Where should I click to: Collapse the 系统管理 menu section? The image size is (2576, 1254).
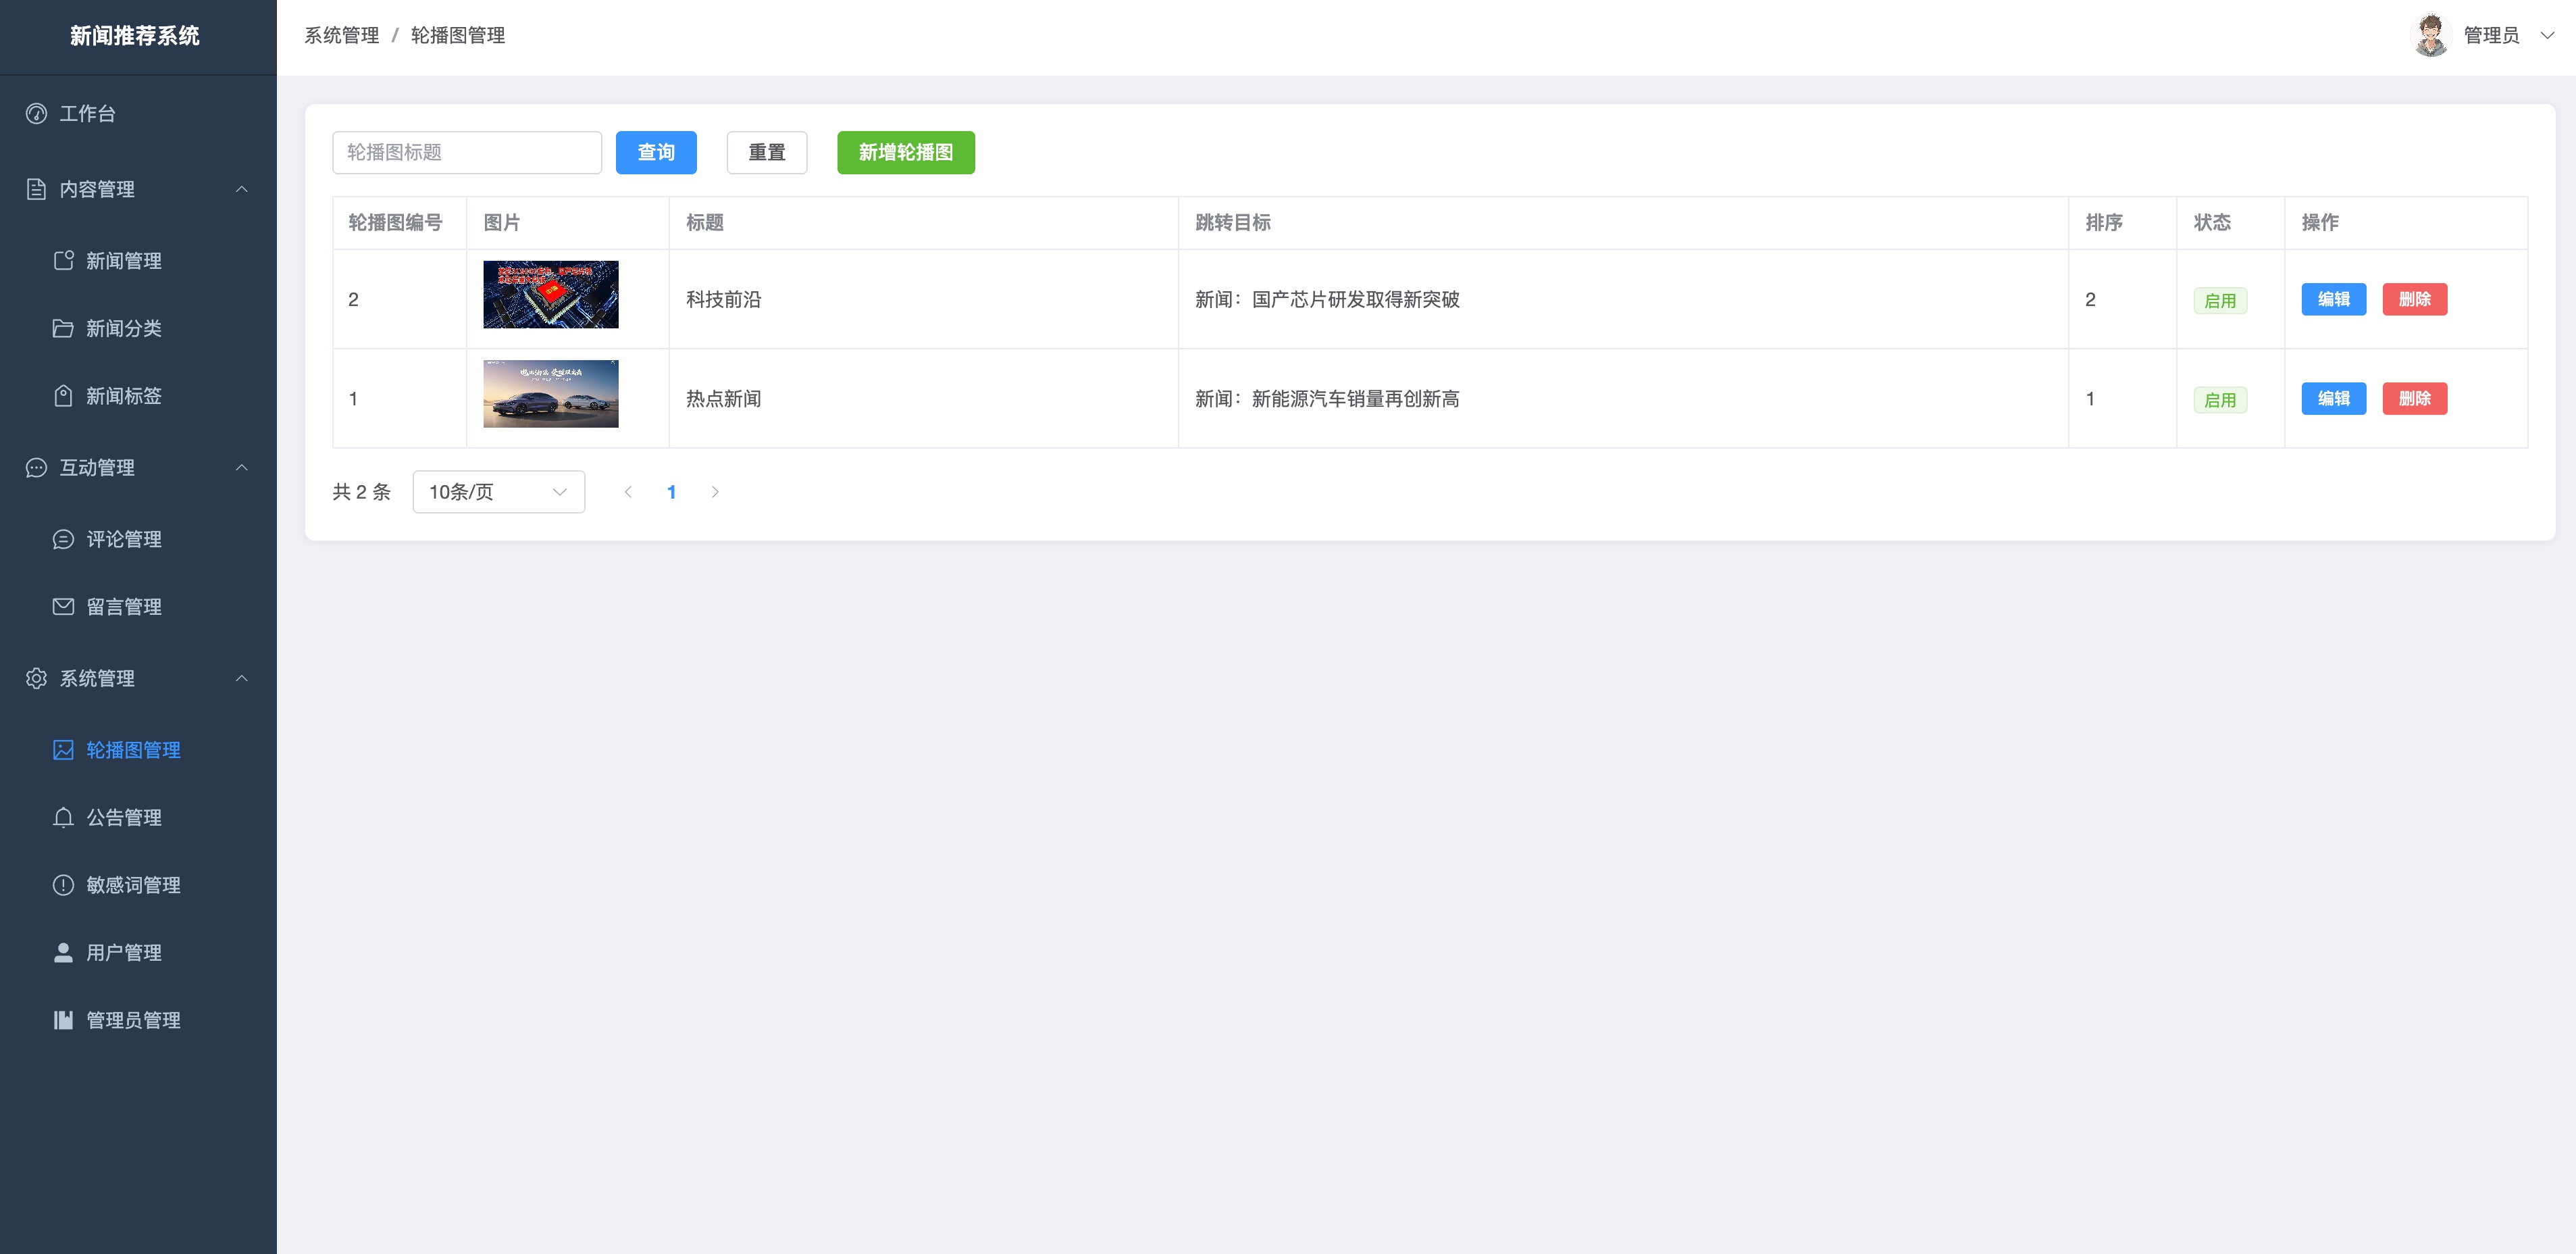coord(241,678)
